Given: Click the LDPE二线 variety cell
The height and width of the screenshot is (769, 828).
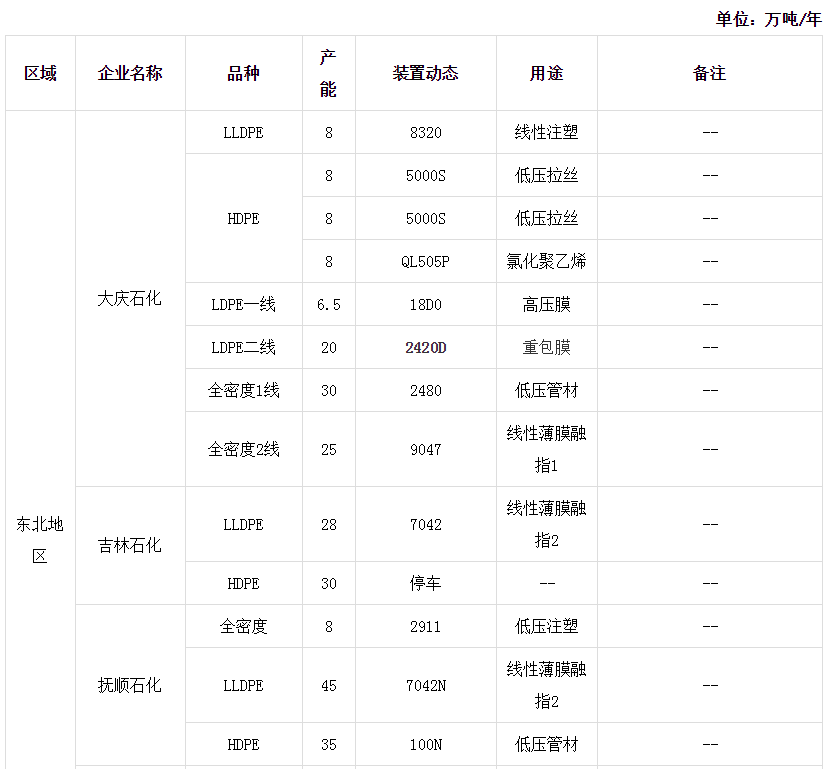Looking at the screenshot, I should [x=243, y=348].
